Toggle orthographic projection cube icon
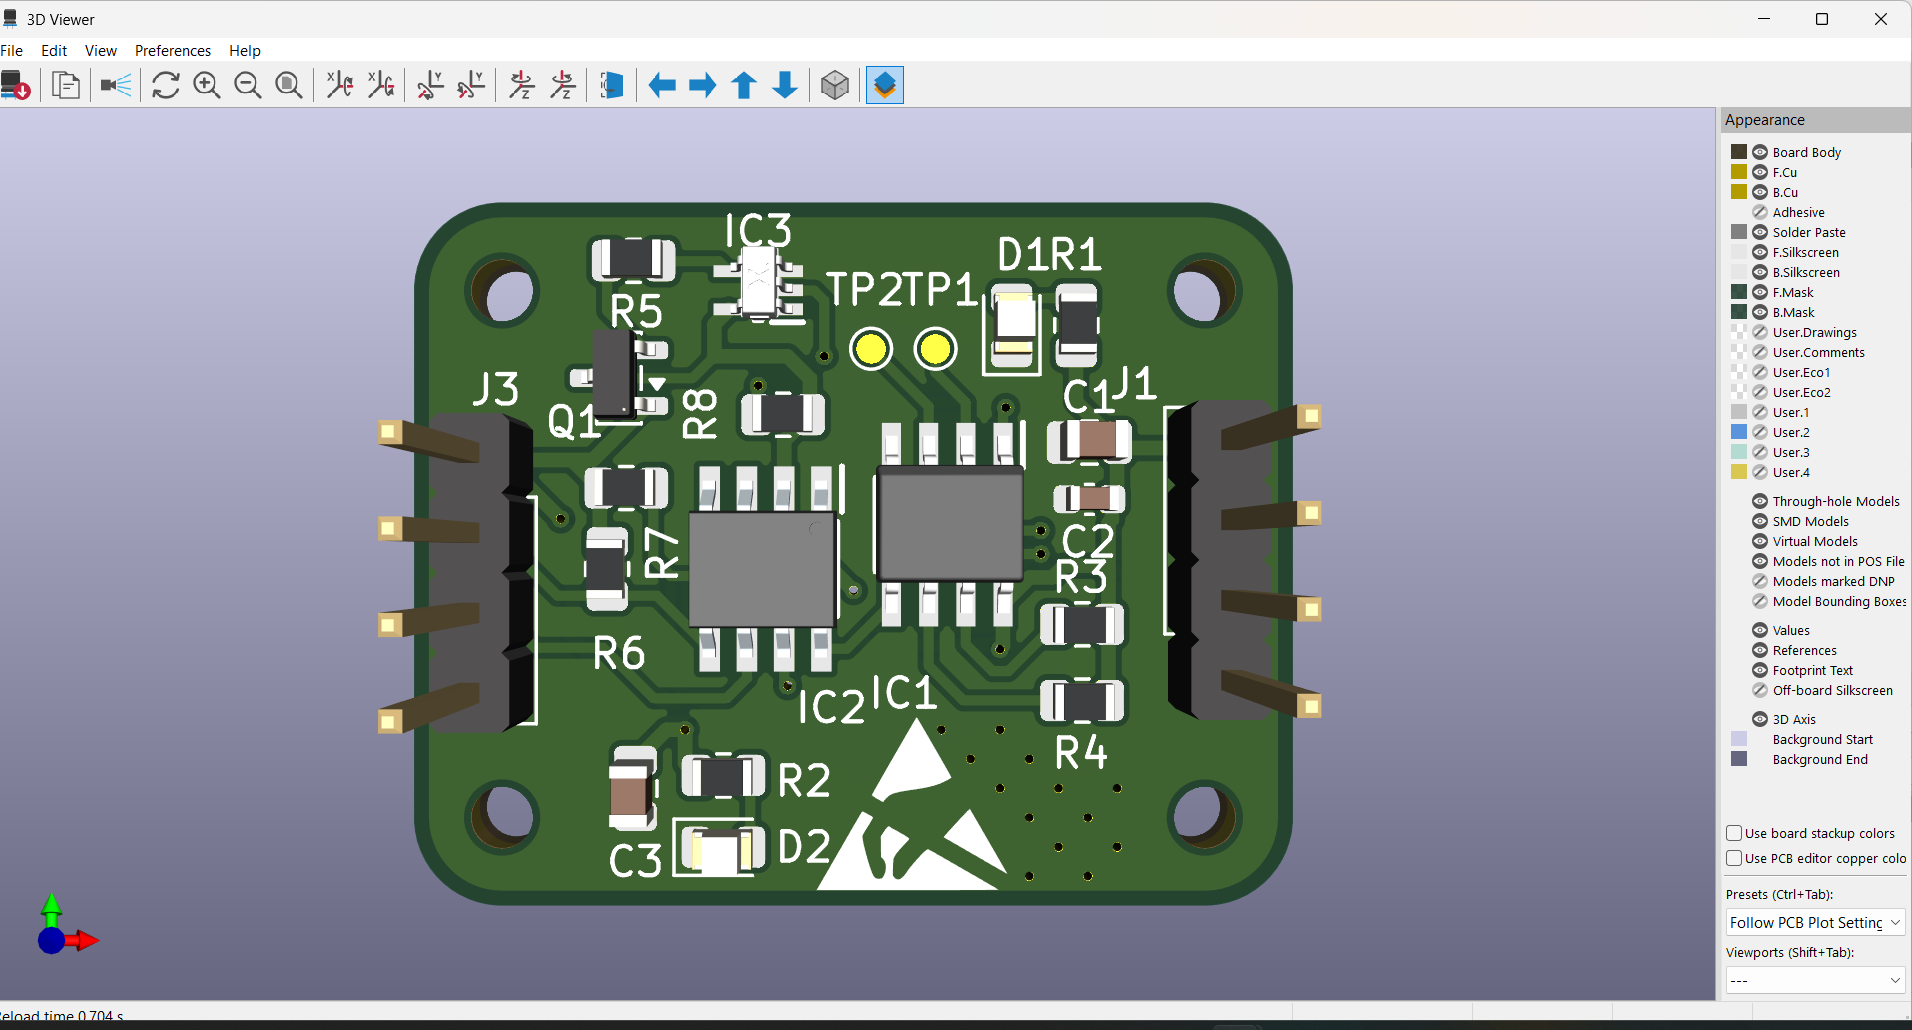Screen dimensions: 1912x1030 [x=835, y=85]
